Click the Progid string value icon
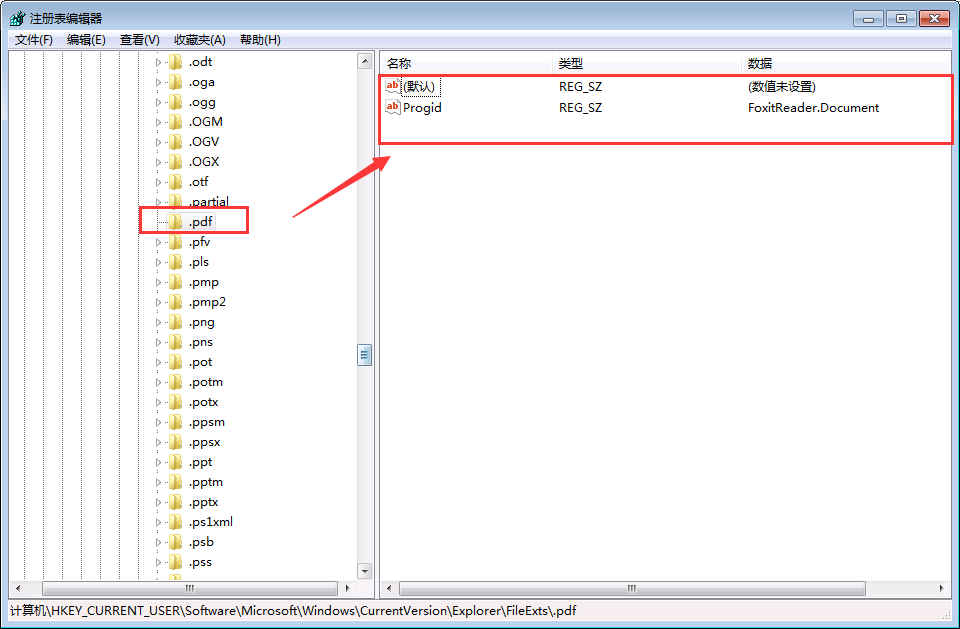Screen dimensions: 960x629 393,107
